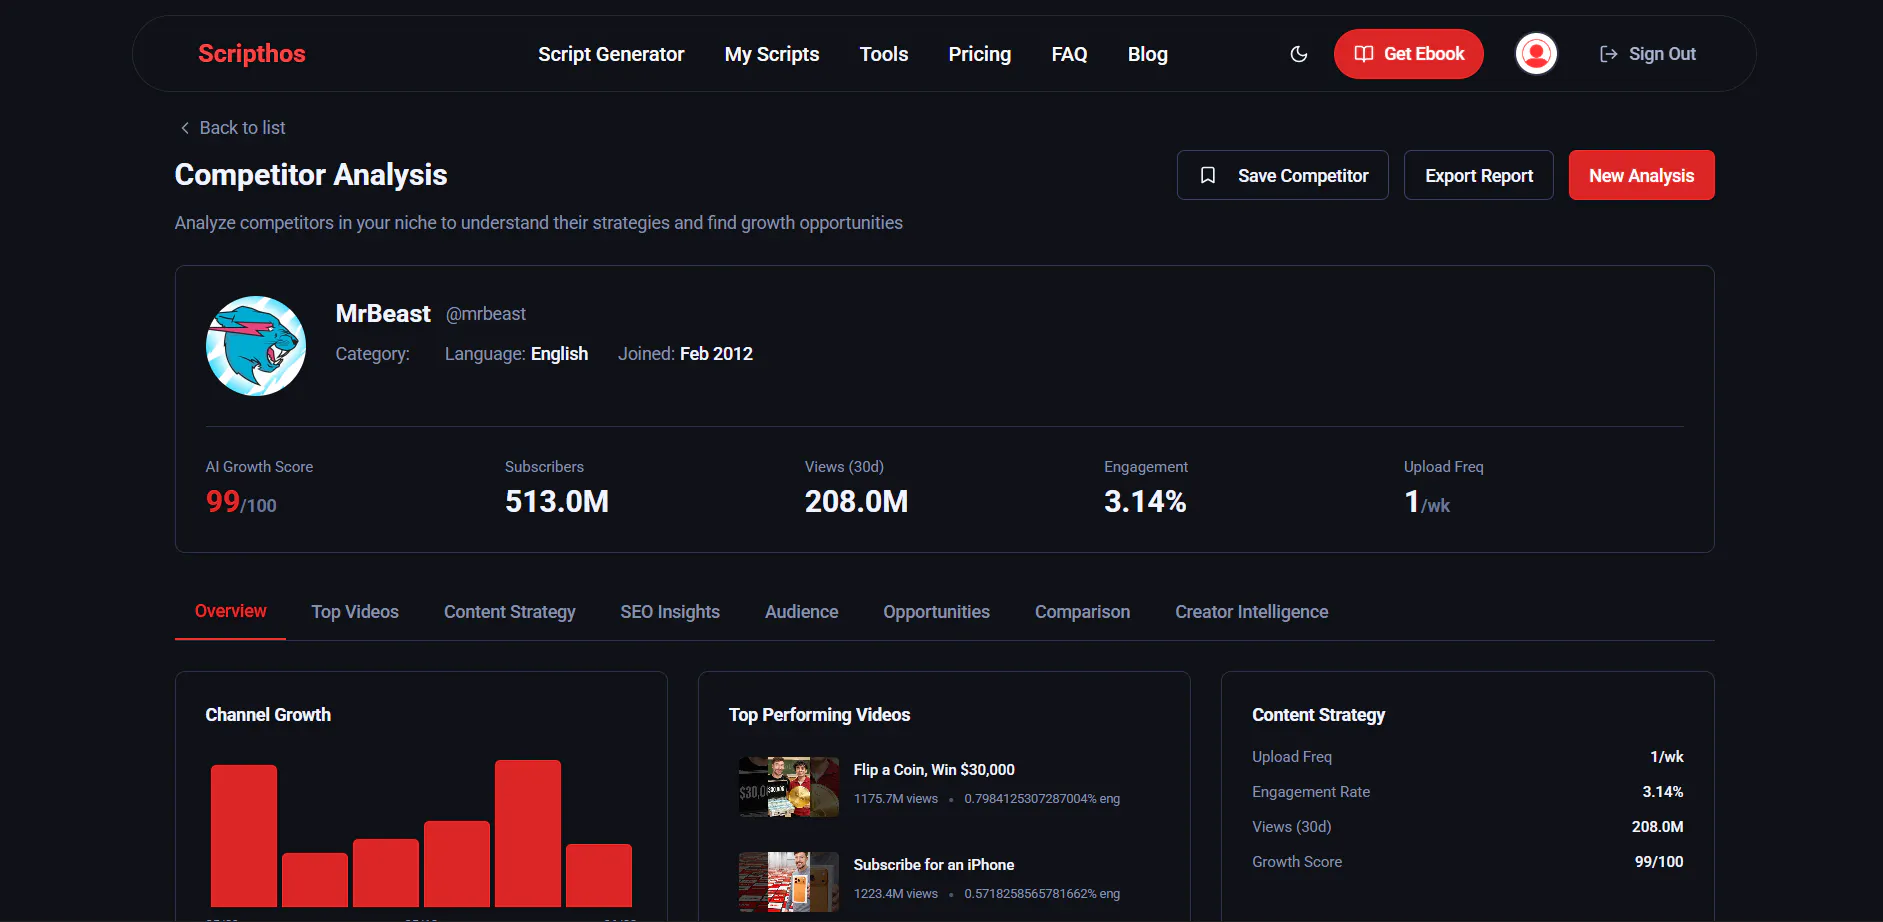Click 'Joined: Feb 2012' text
Viewport: 1883px width, 922px height.
tap(685, 354)
